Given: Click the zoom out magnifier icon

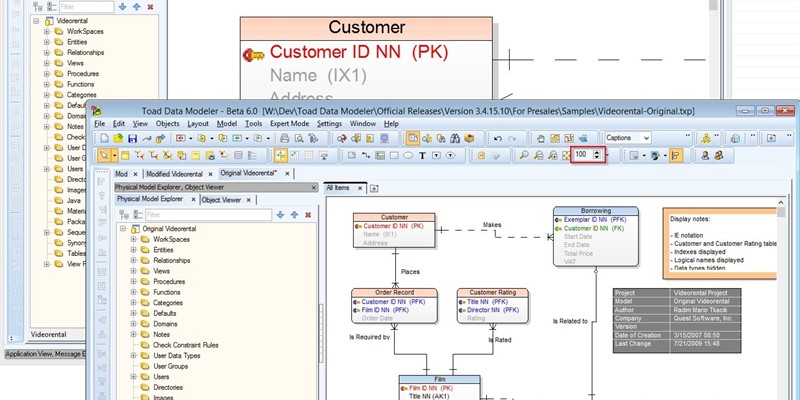Looking at the screenshot, I should click(x=538, y=155).
